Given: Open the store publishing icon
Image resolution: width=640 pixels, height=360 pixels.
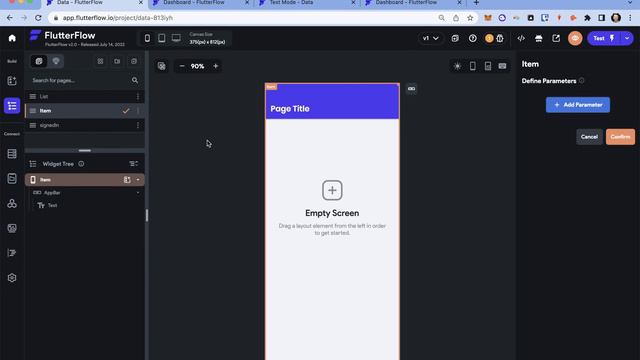Looking at the screenshot, I should point(538,38).
